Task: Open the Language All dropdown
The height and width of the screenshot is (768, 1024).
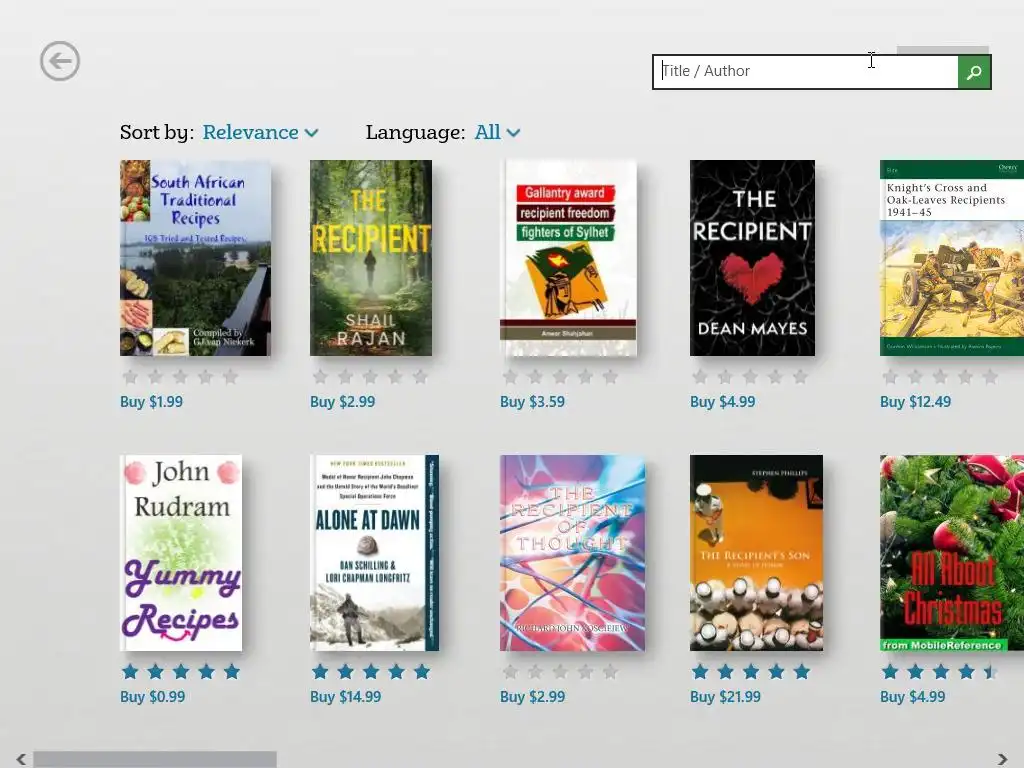Action: pyautogui.click(x=497, y=133)
